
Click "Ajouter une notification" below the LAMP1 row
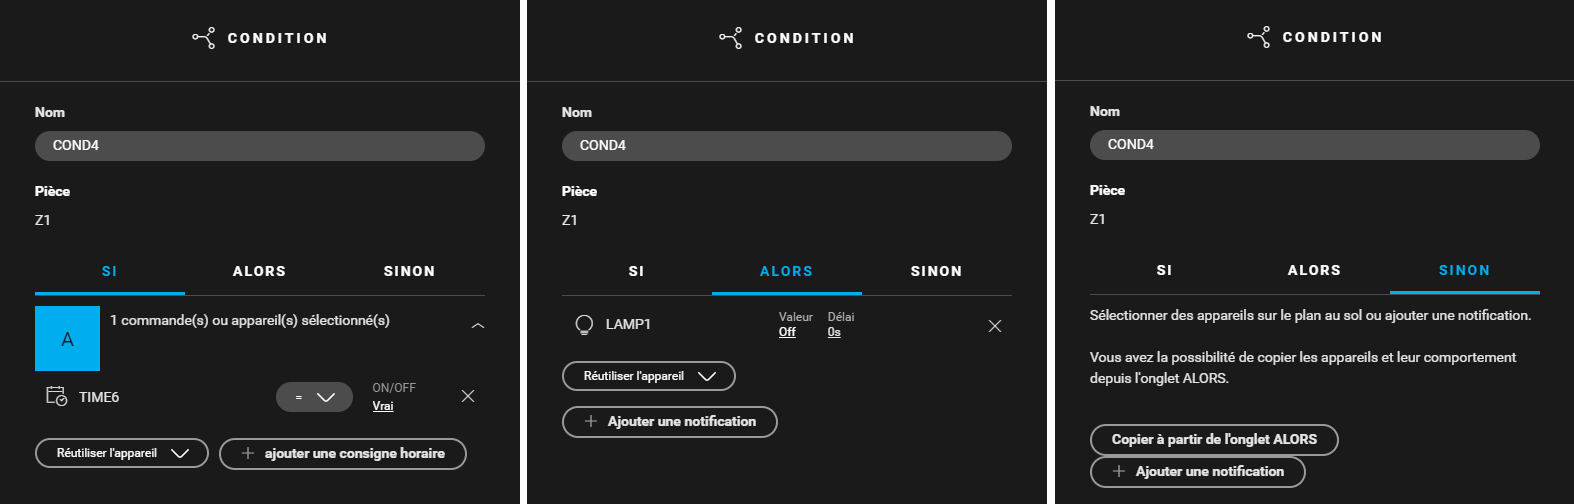(670, 421)
